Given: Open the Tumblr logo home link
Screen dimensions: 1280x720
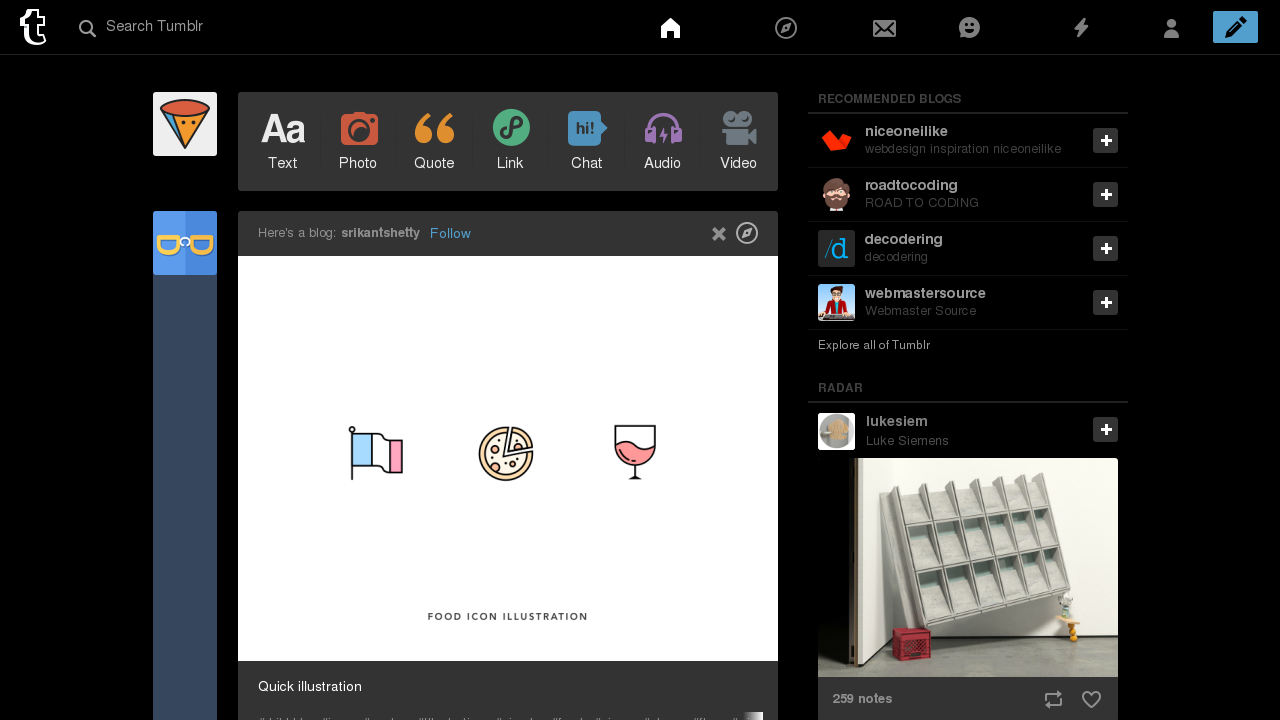Looking at the screenshot, I should (33, 27).
